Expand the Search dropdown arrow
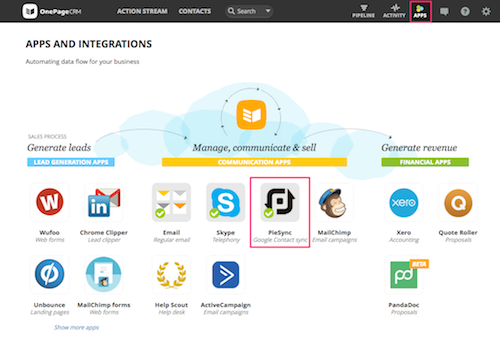Viewport: 500px width, 360px height. [x=268, y=11]
